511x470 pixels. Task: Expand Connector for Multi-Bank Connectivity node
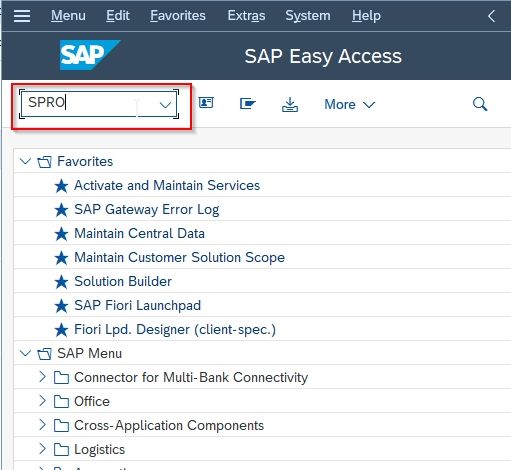[42, 377]
